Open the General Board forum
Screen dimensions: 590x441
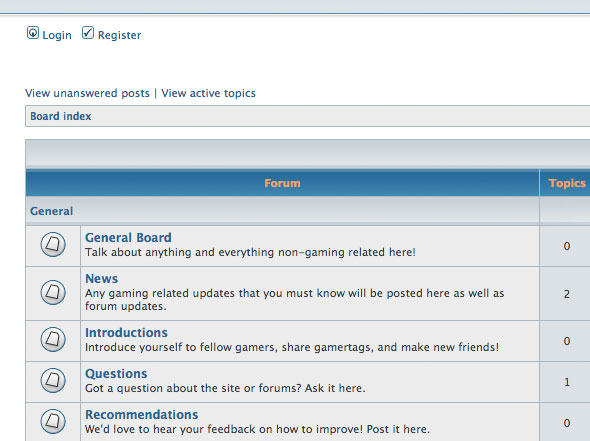click(x=128, y=237)
